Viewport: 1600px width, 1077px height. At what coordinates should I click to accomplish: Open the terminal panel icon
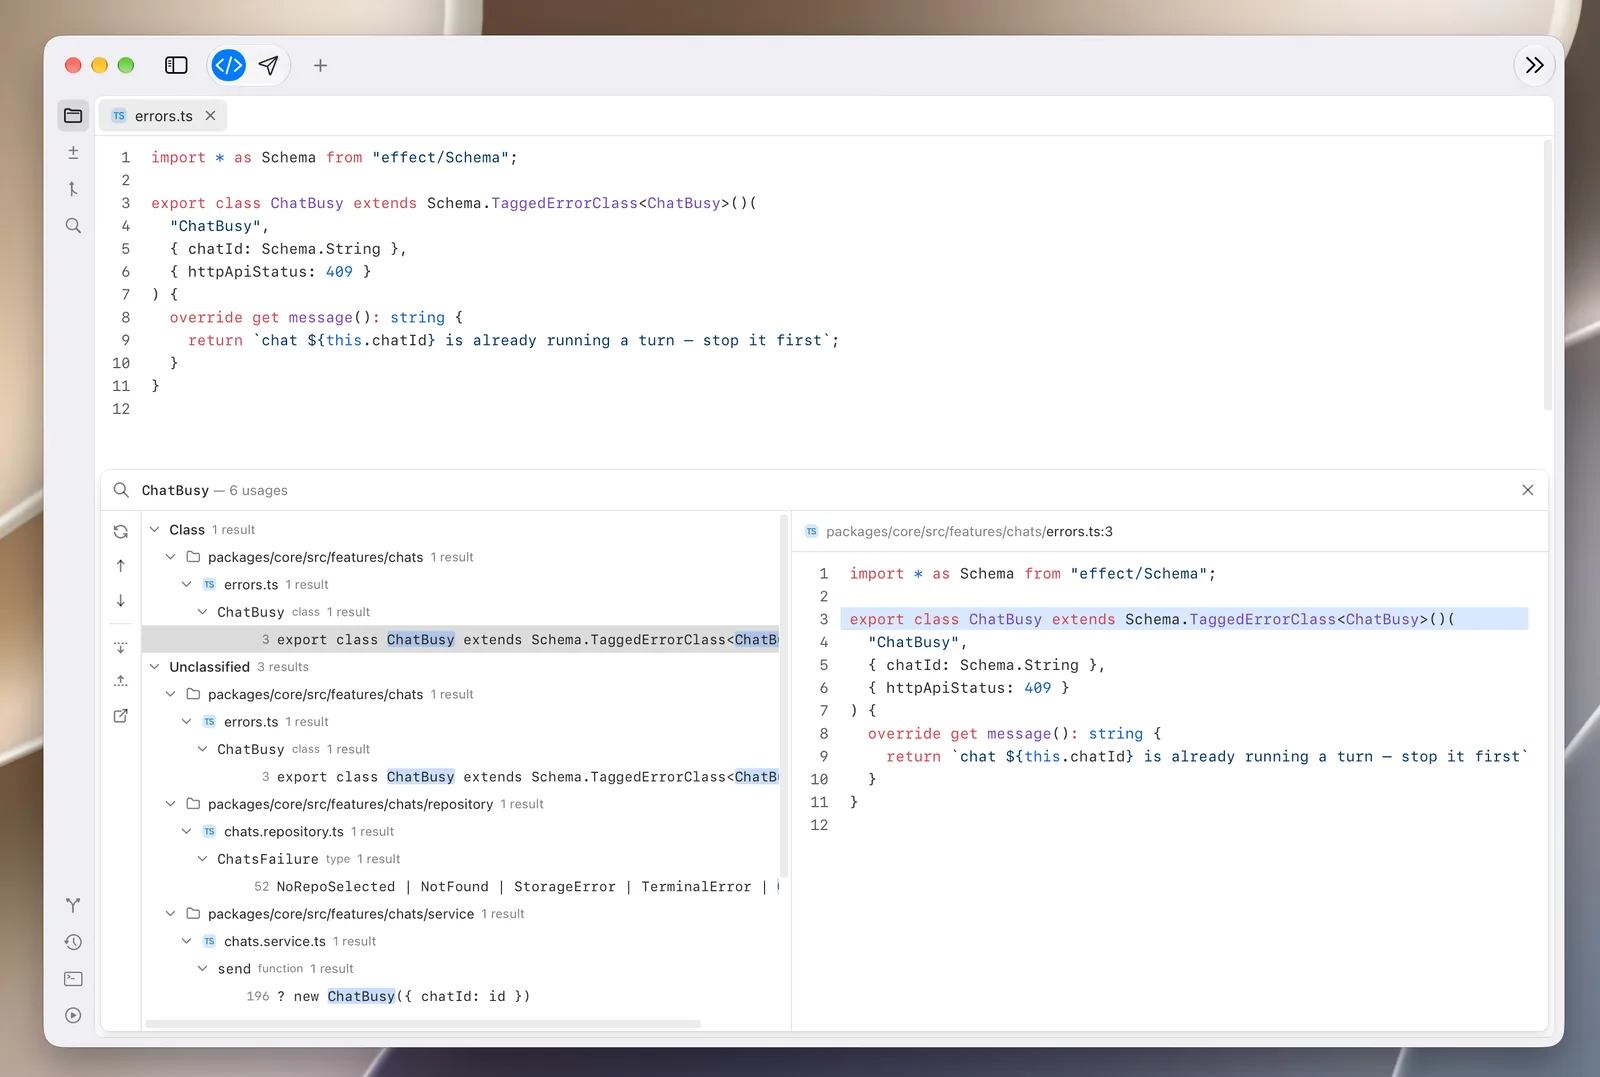73,979
